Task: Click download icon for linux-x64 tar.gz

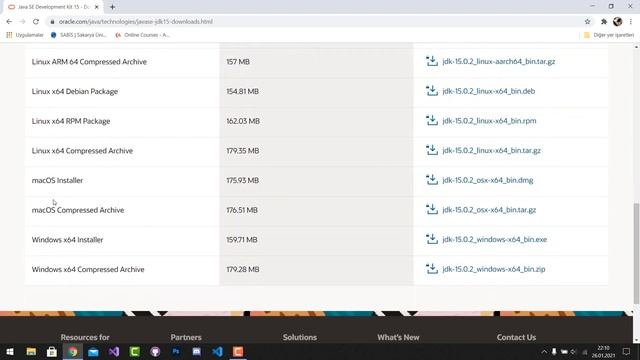Action: tap(431, 150)
